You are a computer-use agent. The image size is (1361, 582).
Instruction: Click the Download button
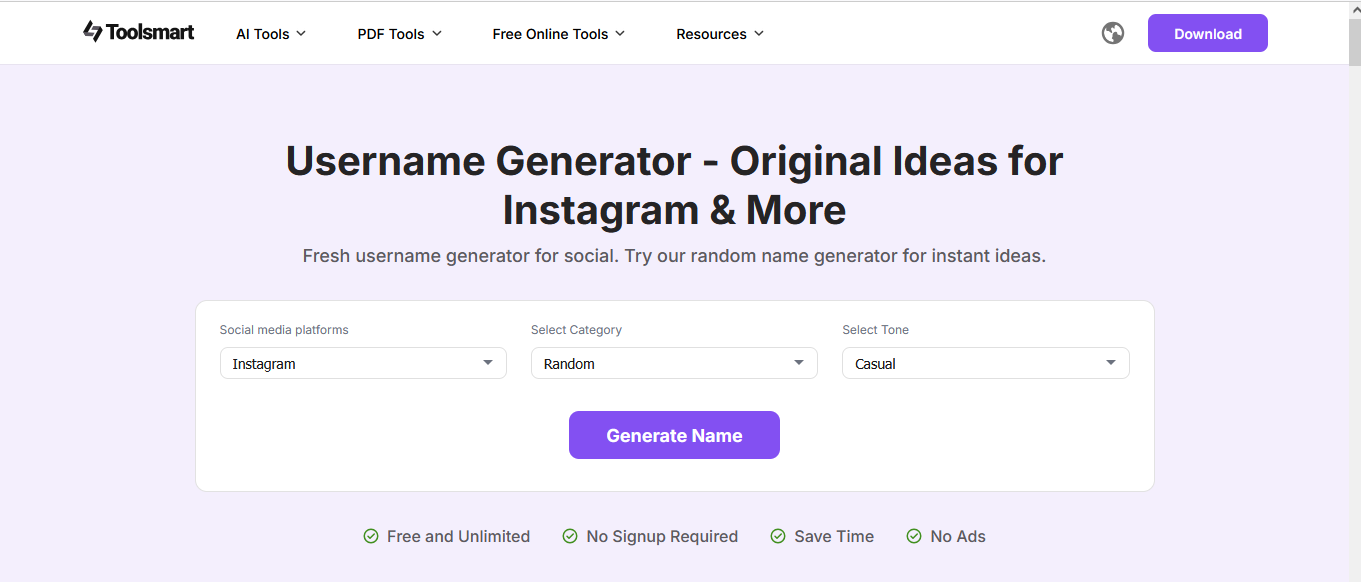(1208, 33)
